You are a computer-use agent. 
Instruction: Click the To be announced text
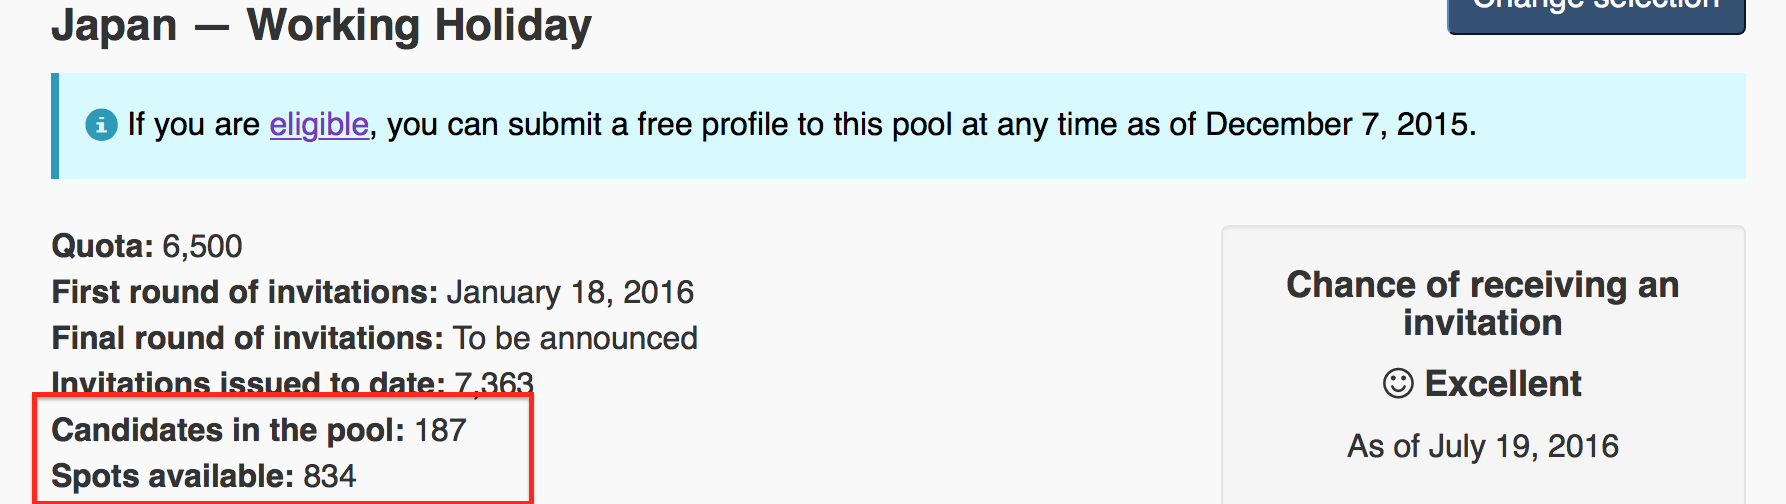pos(575,338)
